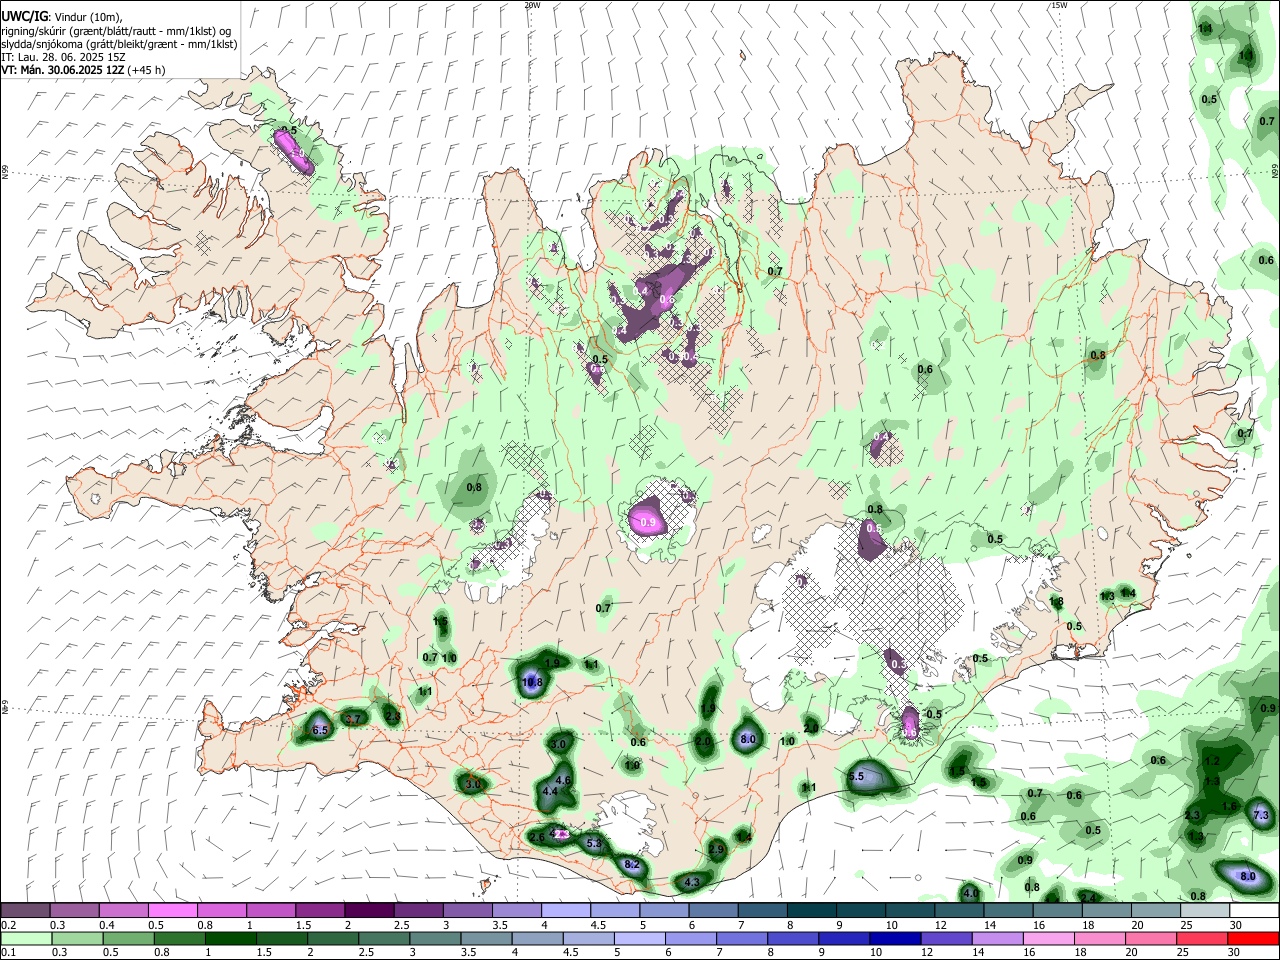Screen dimensions: 1280x960
Task: Click the UWC/IG title text
Action: (24, 16)
